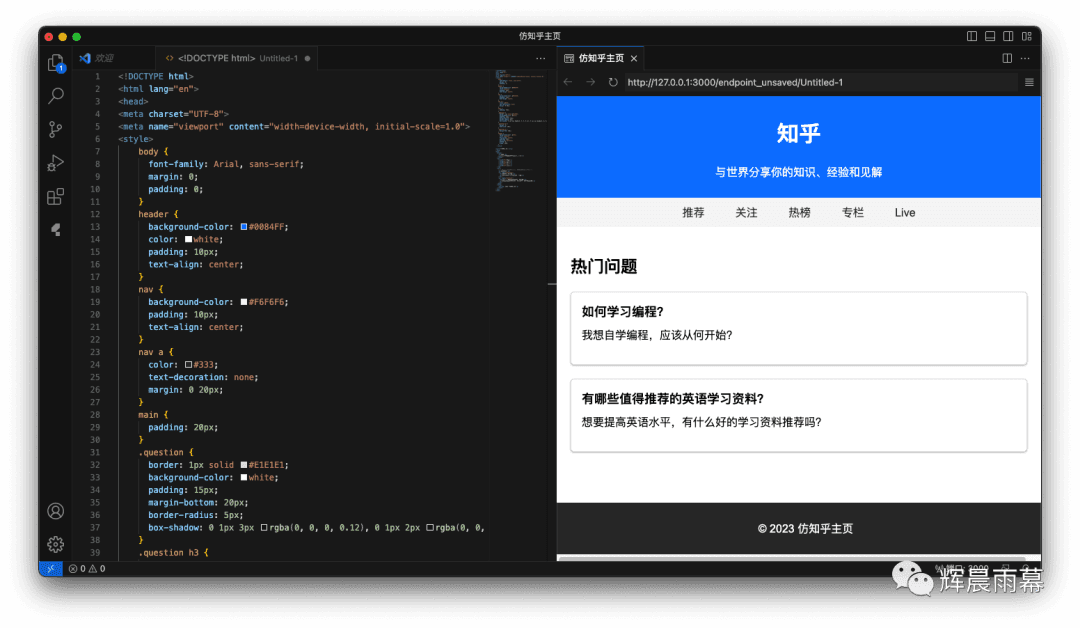Image resolution: width=1080 pixels, height=628 pixels.
Task: Click the © 2023 仿知乎主页 footer text
Action: (x=805, y=529)
